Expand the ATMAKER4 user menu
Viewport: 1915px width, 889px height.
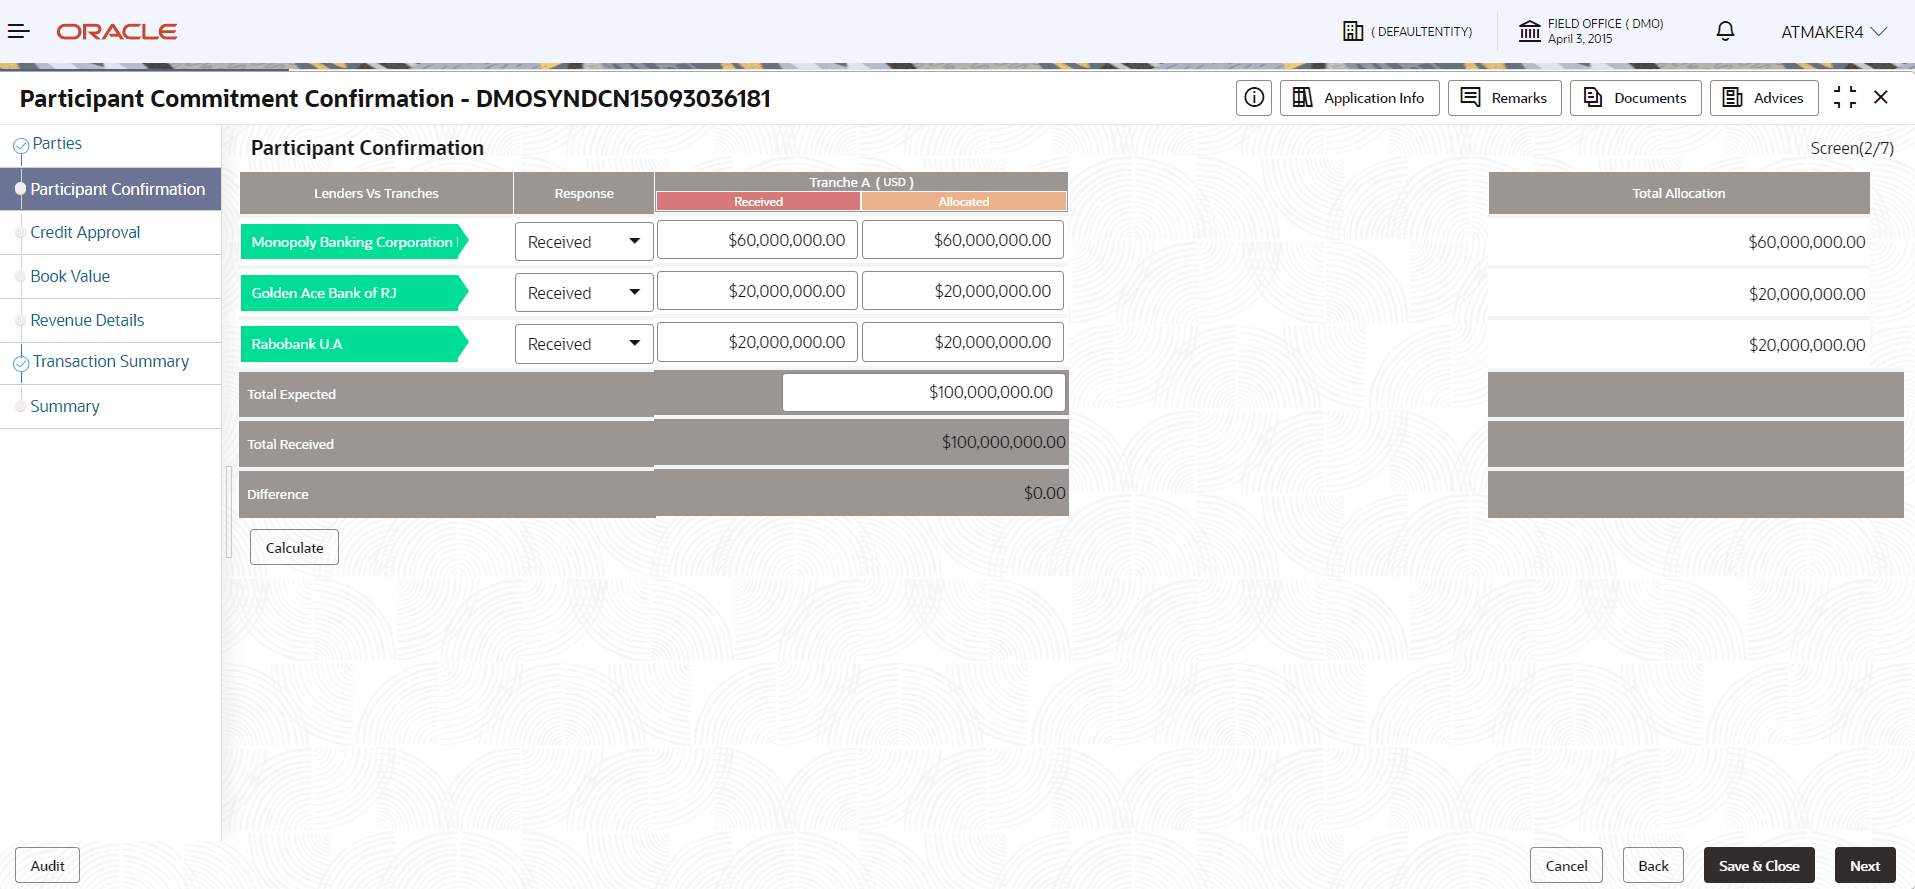[1834, 32]
